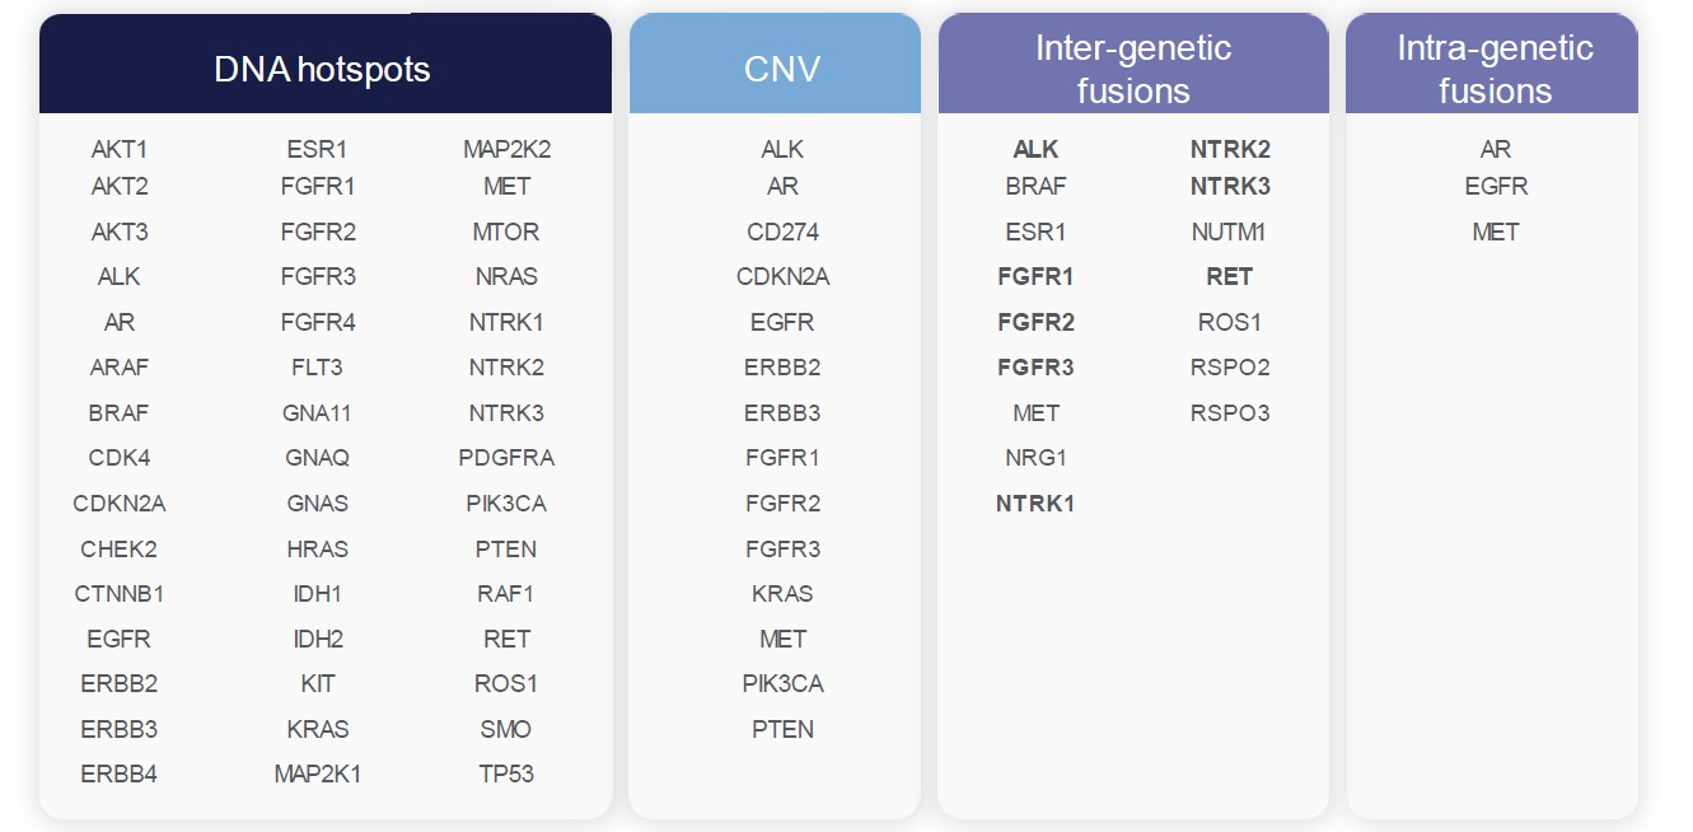Click CDKN2A in the CNV column
Viewport: 1693px width, 832px height.
(782, 277)
